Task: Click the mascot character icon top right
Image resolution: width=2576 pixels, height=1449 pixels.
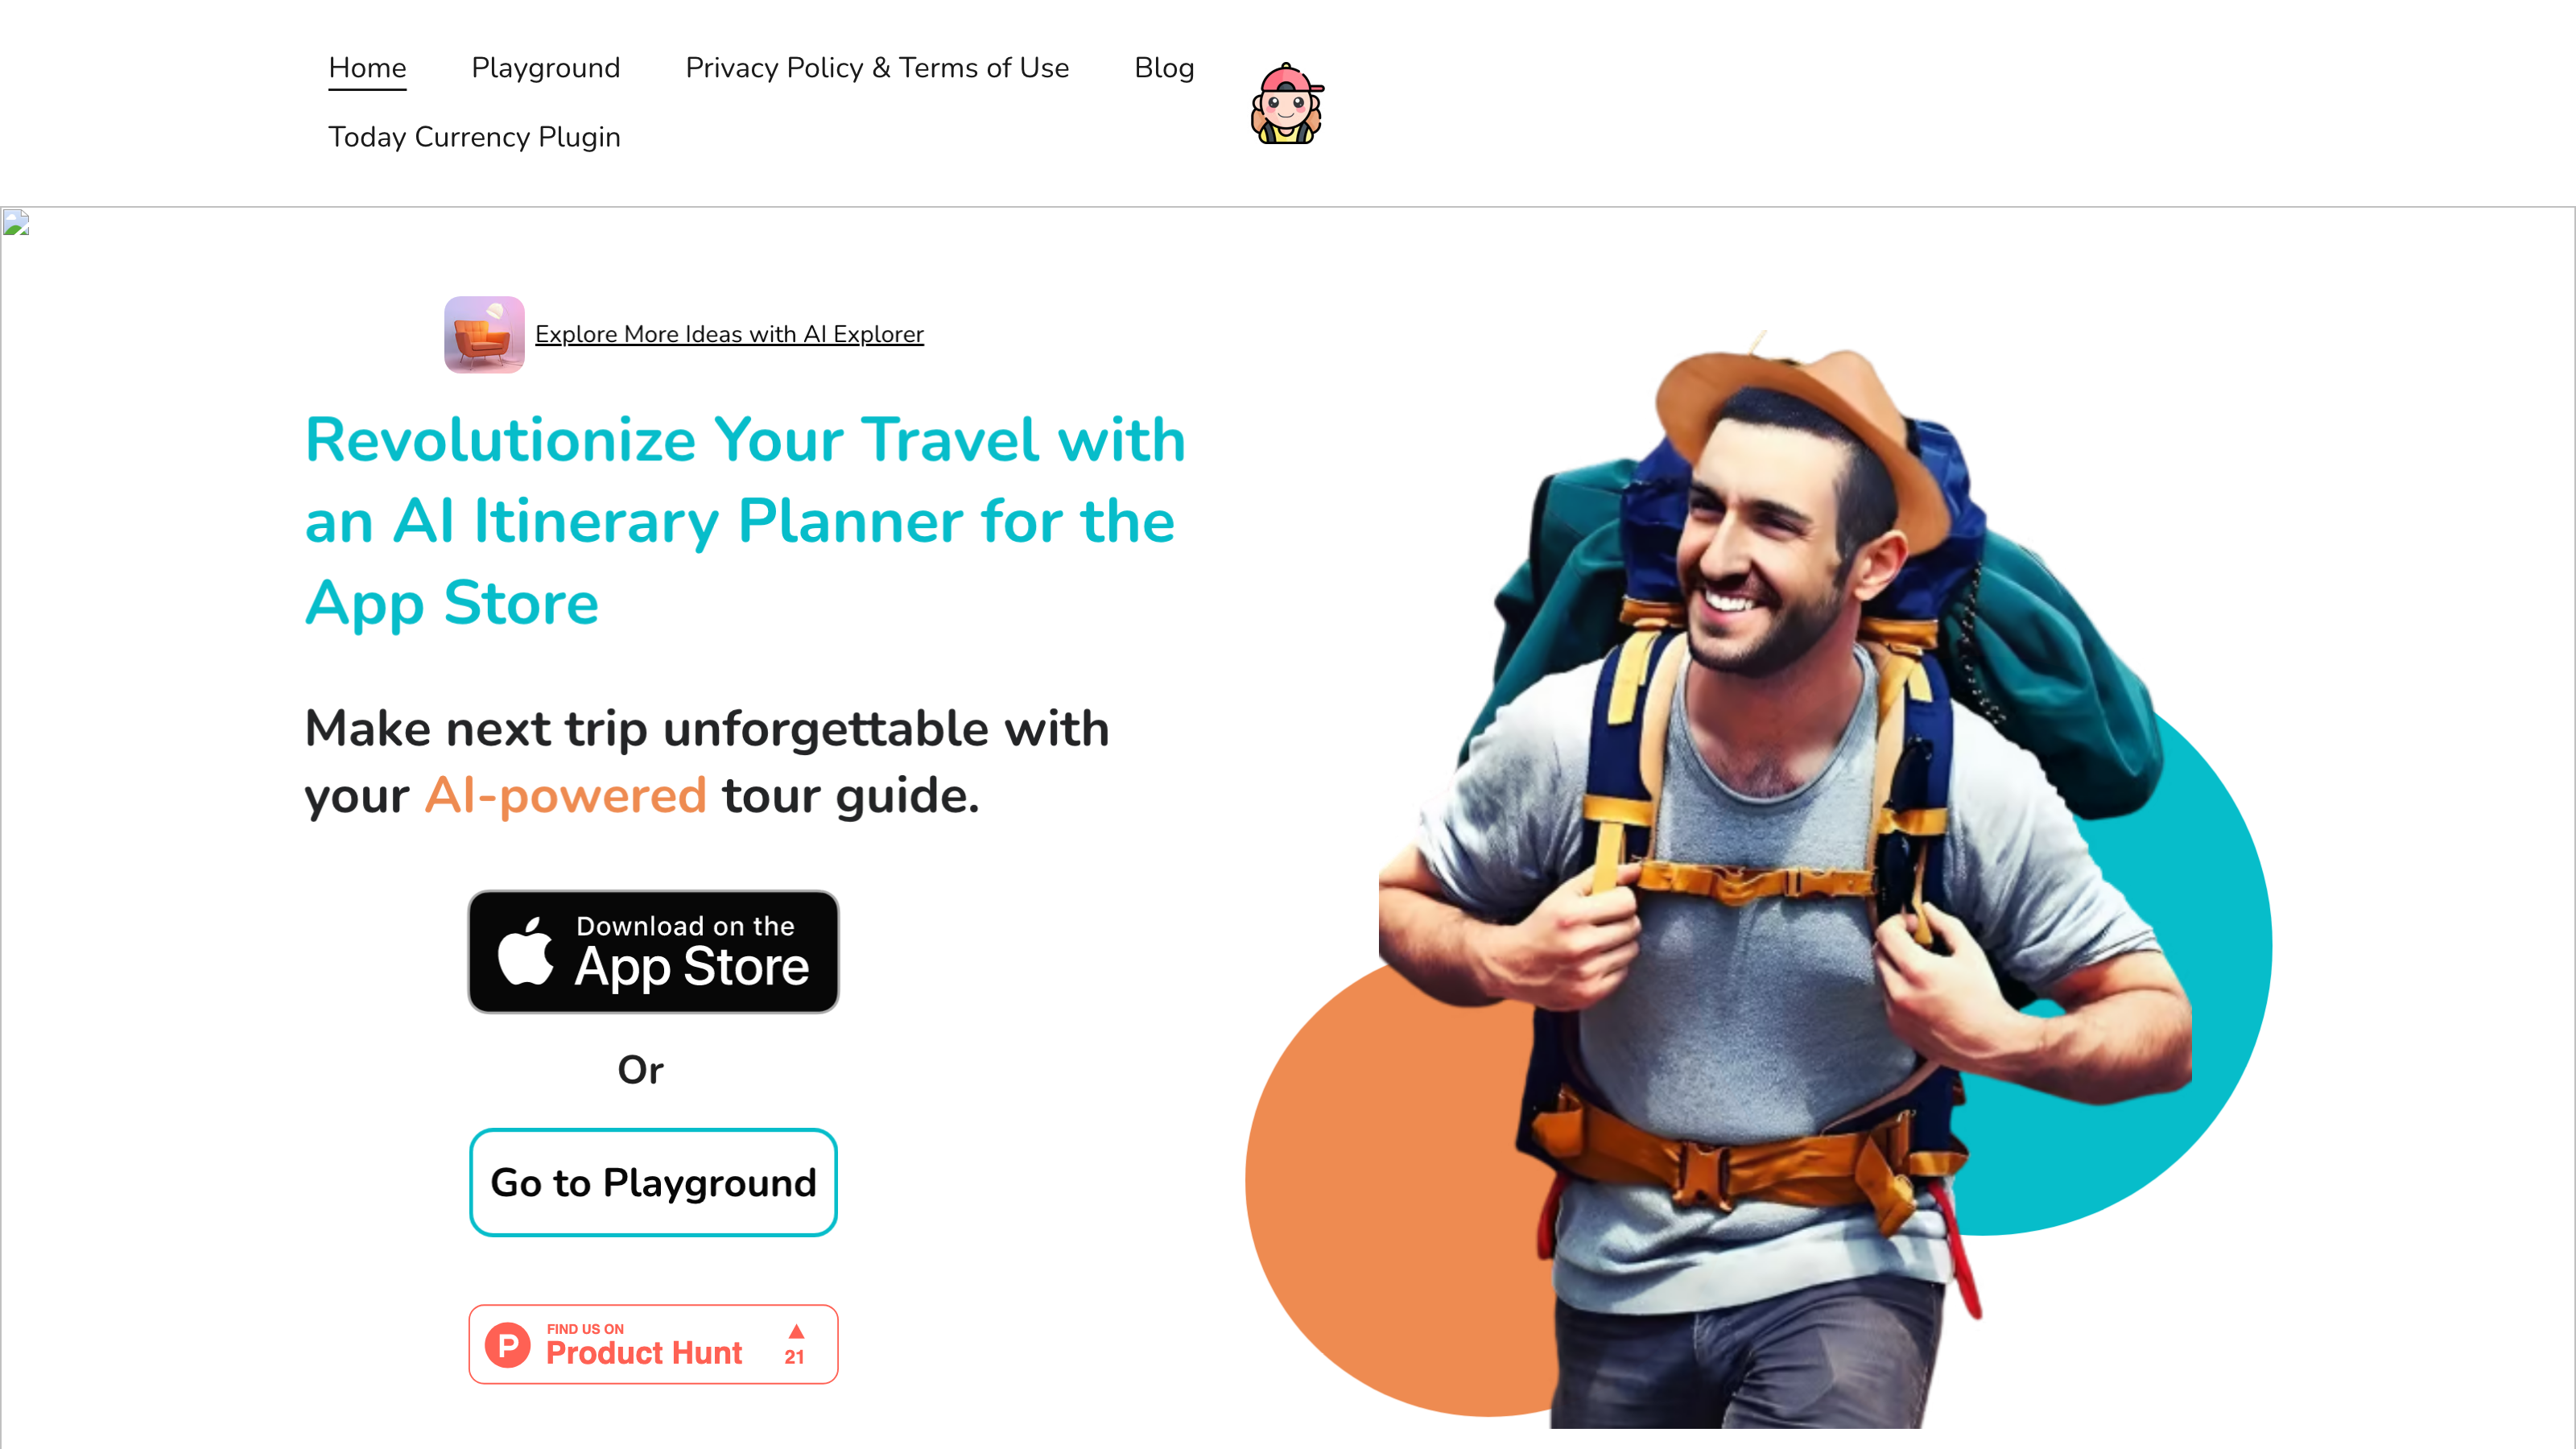Action: point(1290,102)
